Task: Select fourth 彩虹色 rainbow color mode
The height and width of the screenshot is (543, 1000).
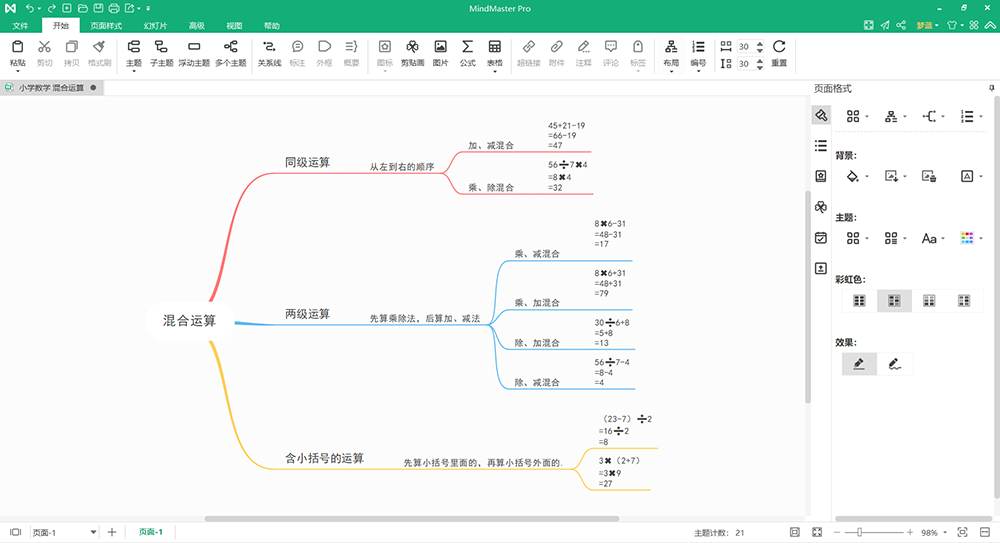Action: [x=964, y=301]
